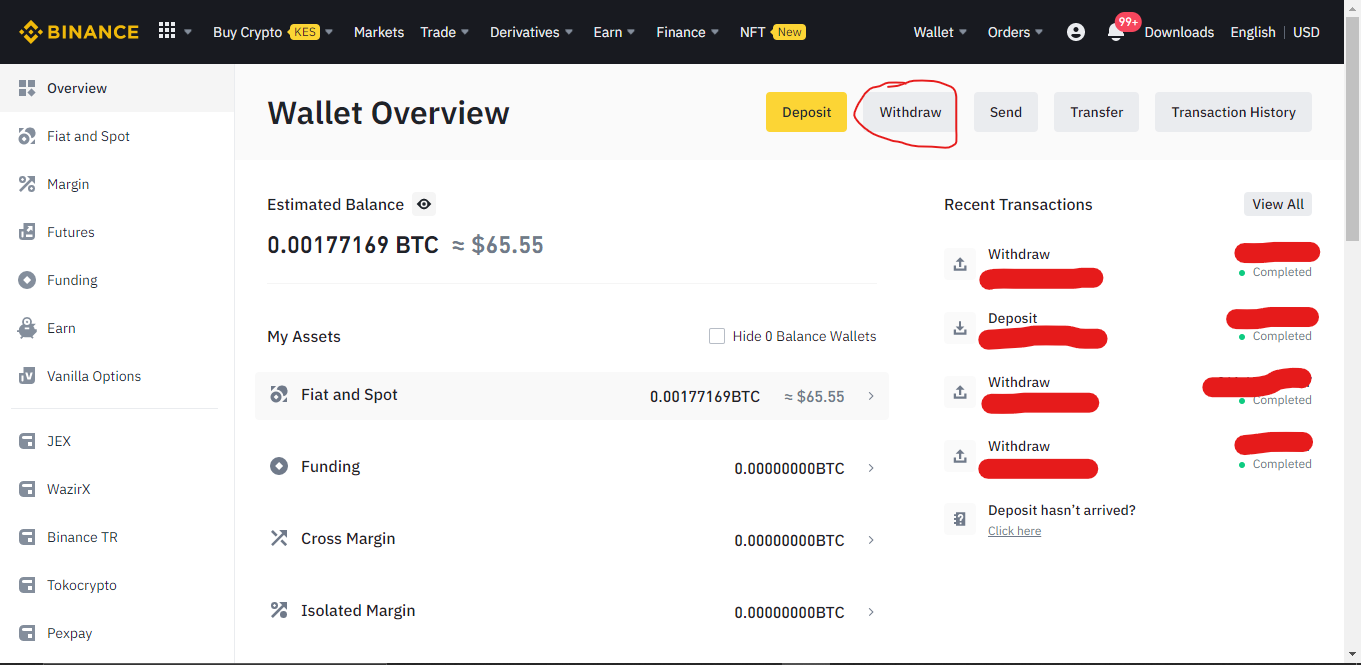Open the apps grid menu icon
This screenshot has width=1361, height=665.
[x=167, y=32]
